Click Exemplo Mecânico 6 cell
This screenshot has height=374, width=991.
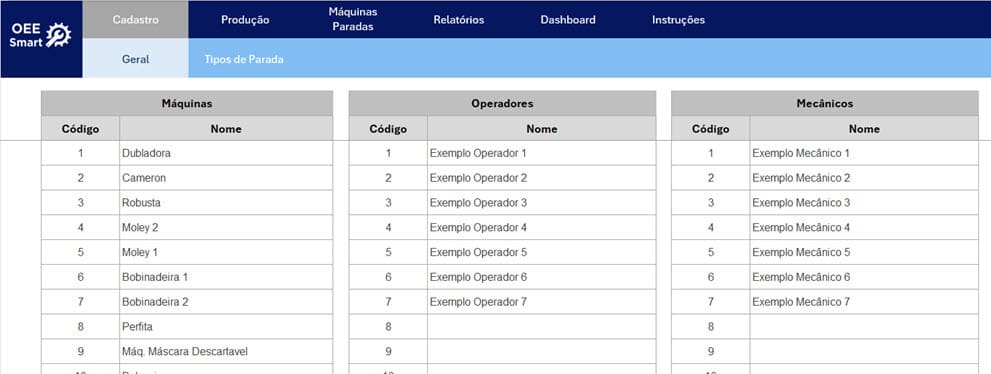tap(864, 277)
